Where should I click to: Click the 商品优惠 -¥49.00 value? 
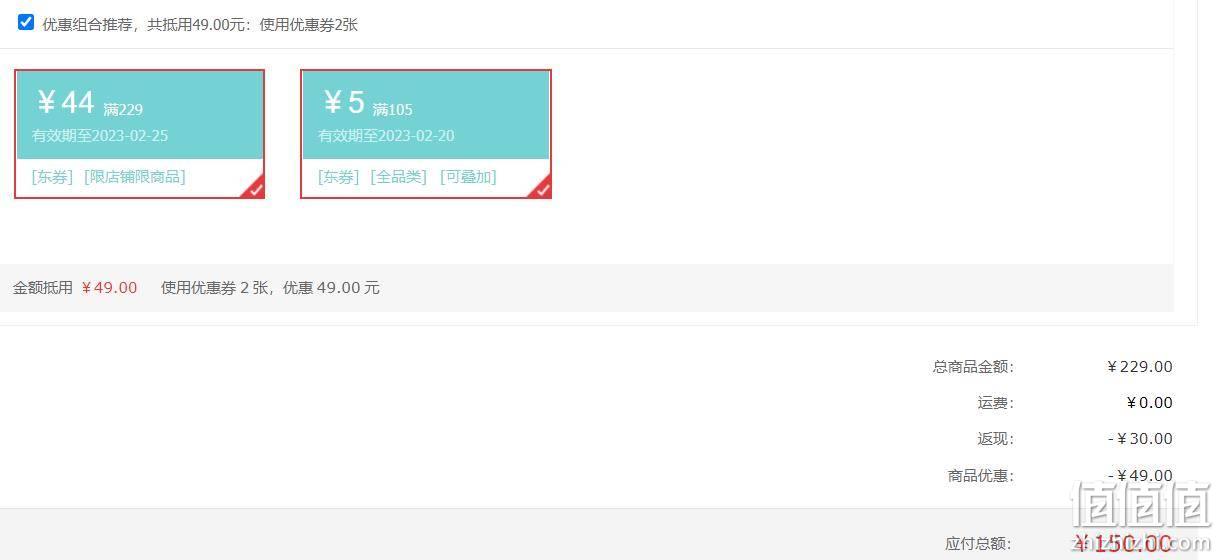1140,476
